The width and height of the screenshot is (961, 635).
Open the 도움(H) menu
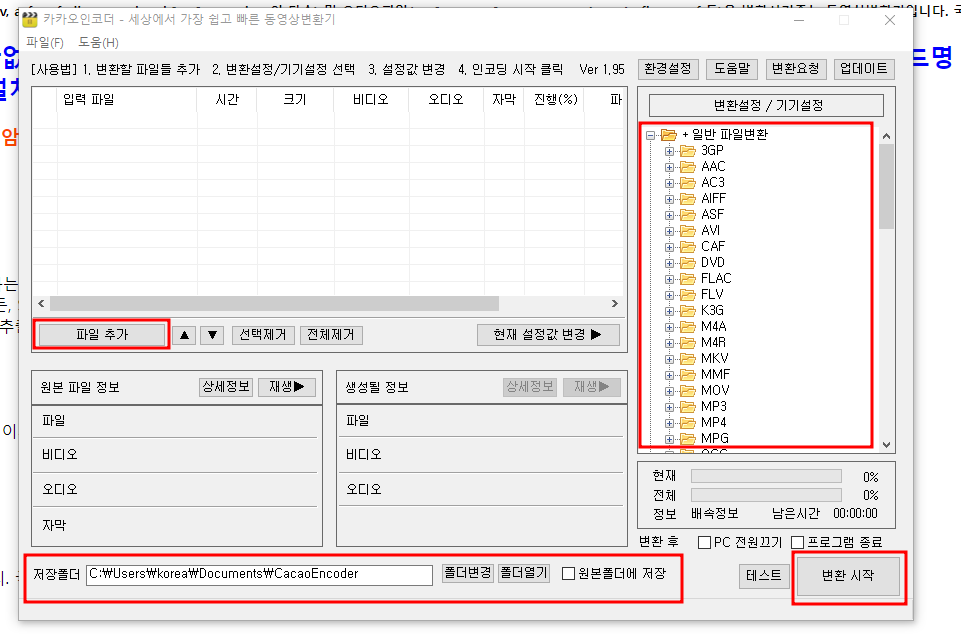point(98,42)
